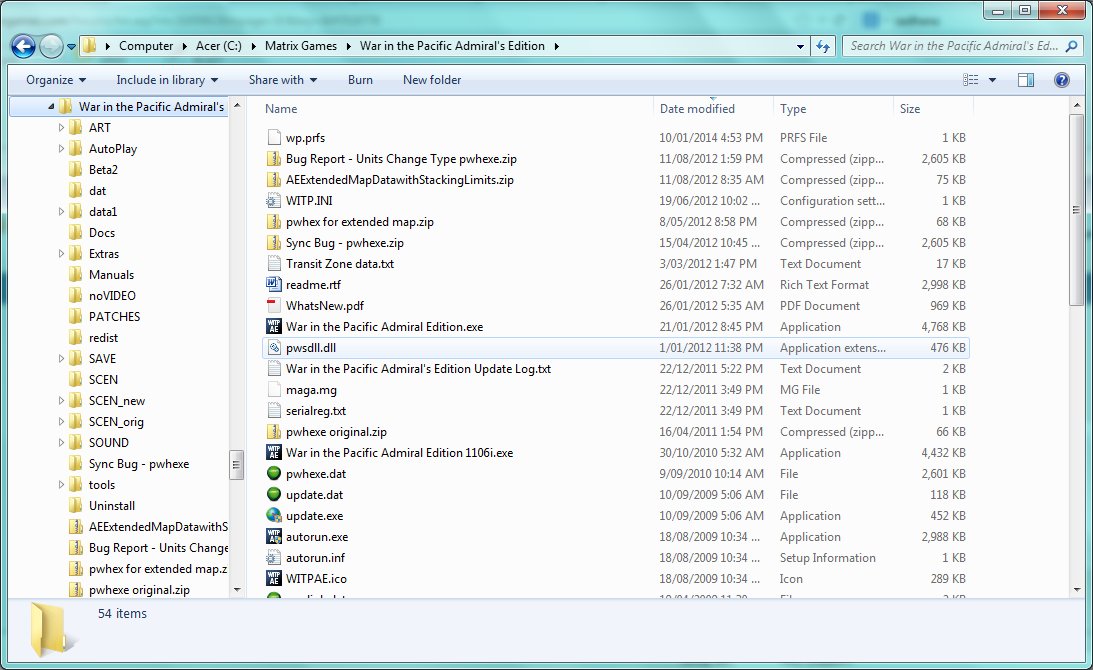Screen dimensions: 1093x670
Task: Click the Matrix Games breadcrumb segment
Action: pyautogui.click(x=300, y=46)
